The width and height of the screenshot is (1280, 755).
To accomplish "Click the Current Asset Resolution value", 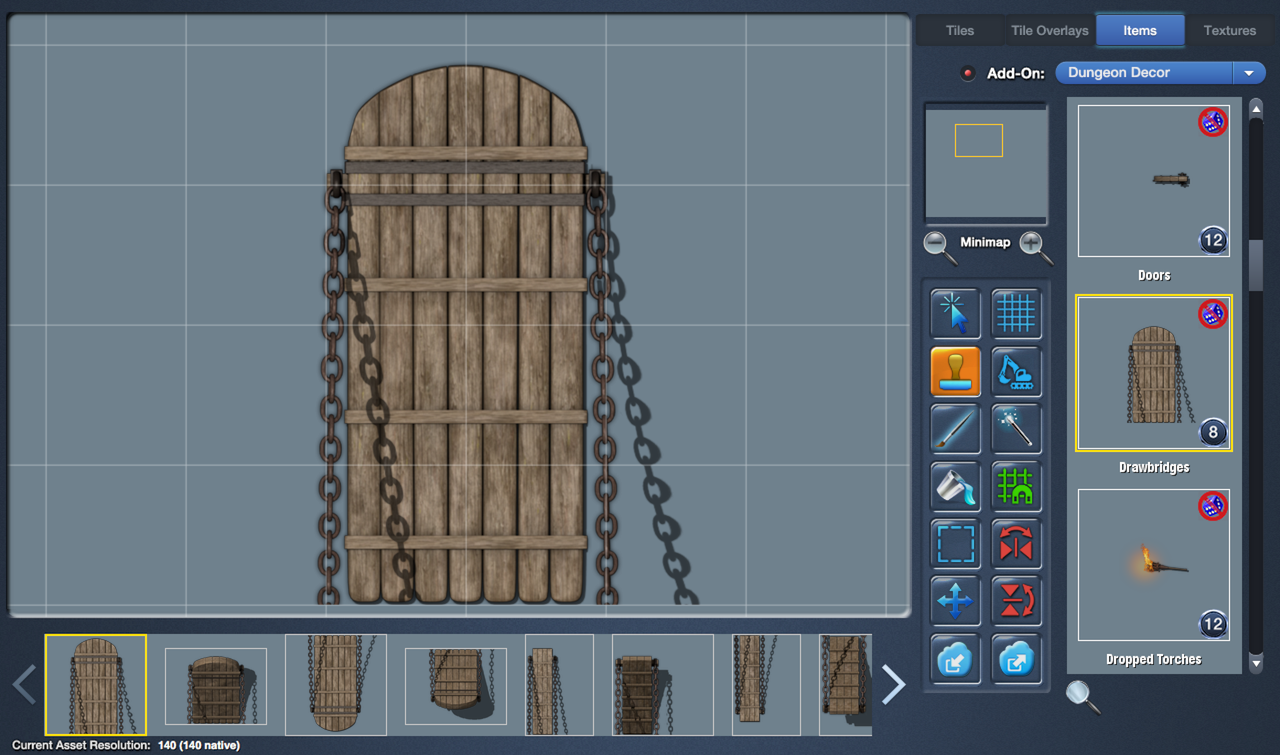I will [199, 745].
